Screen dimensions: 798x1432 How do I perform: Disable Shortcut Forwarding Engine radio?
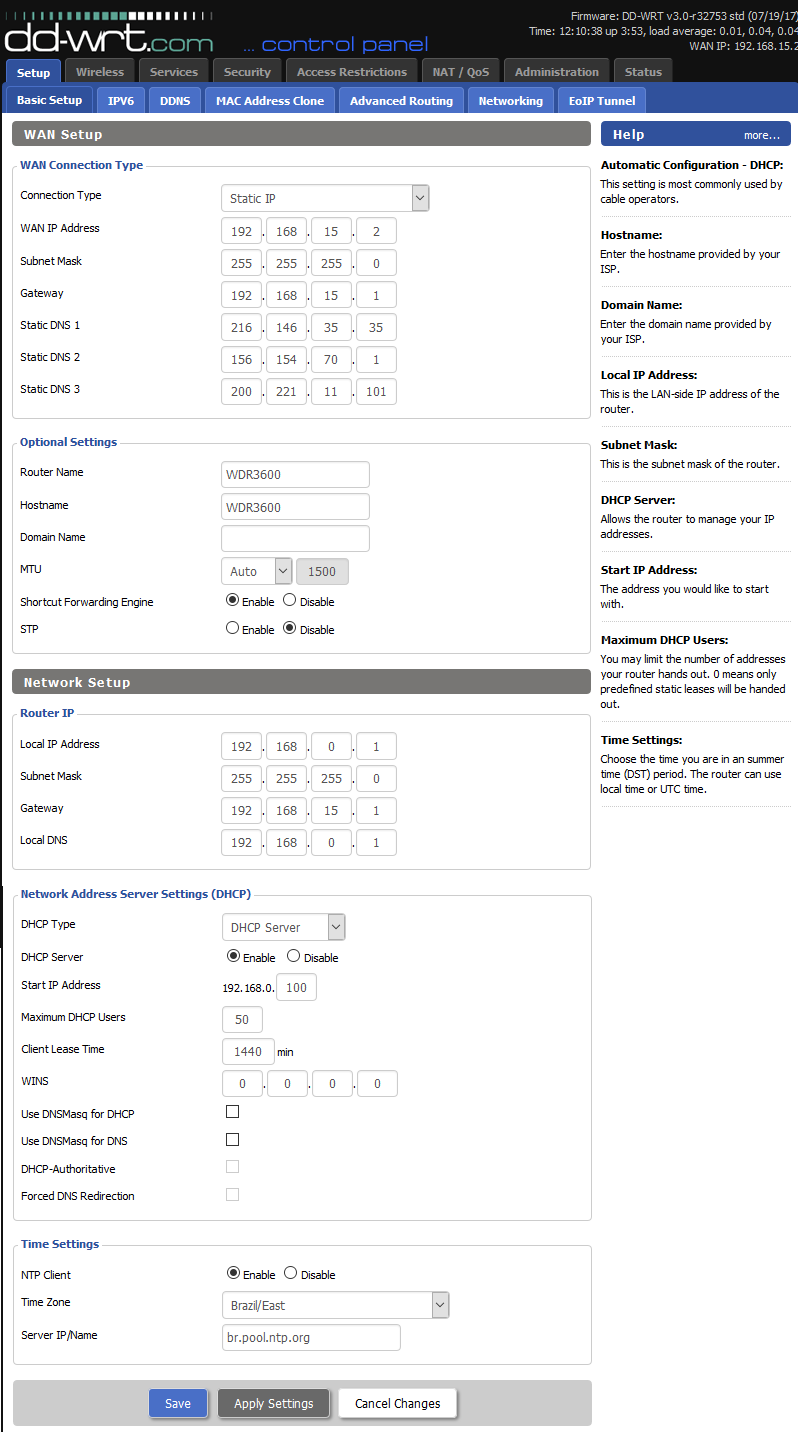[x=290, y=601]
